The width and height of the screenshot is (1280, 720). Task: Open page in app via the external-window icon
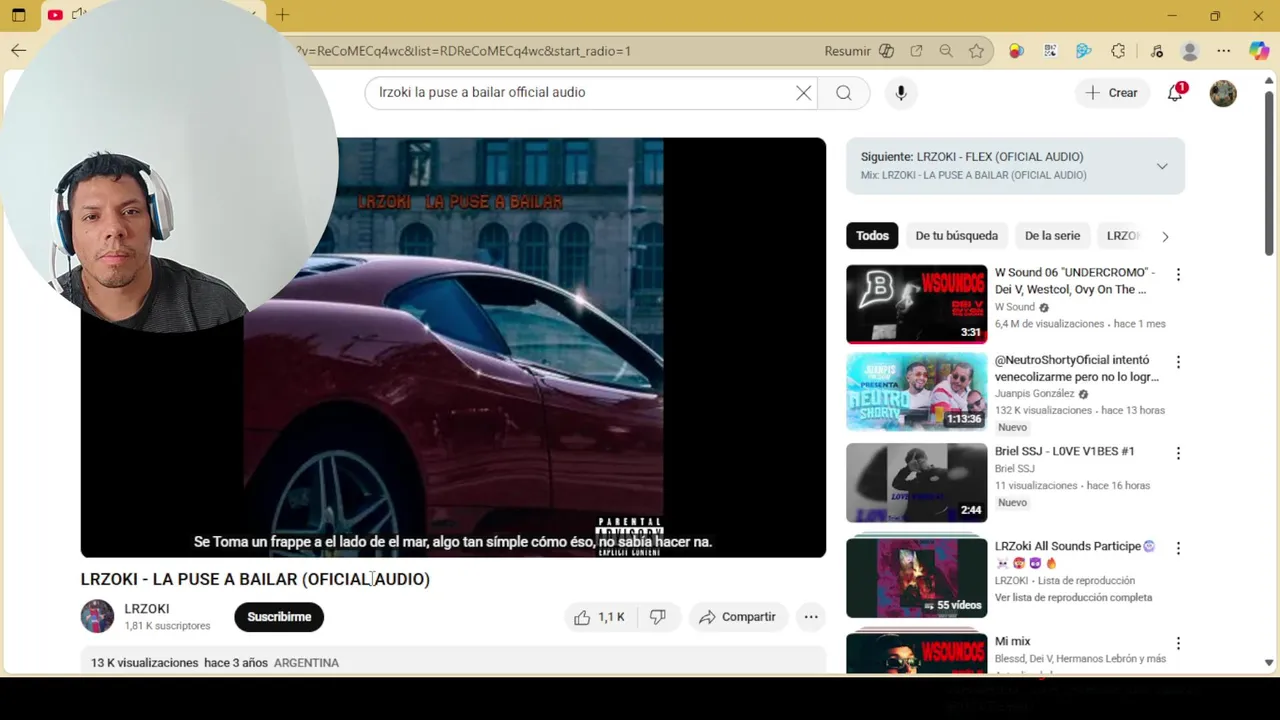(x=916, y=51)
